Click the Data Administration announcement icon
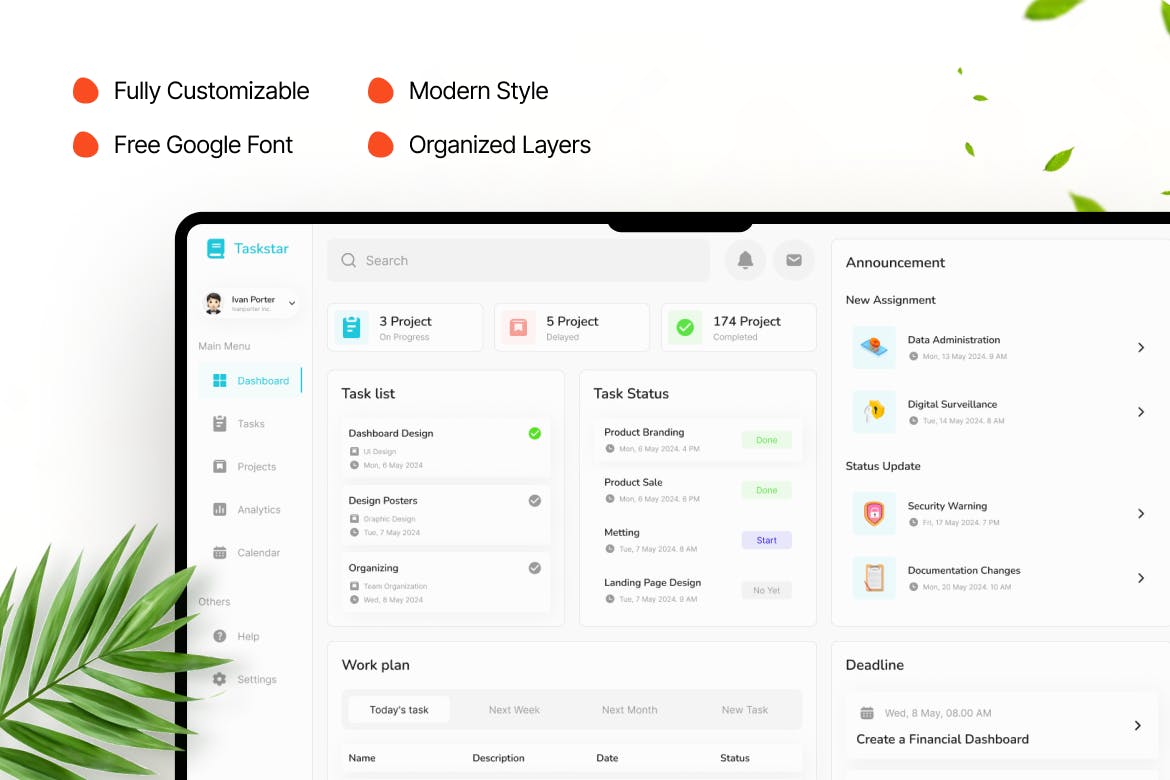The width and height of the screenshot is (1170, 780). pos(874,347)
